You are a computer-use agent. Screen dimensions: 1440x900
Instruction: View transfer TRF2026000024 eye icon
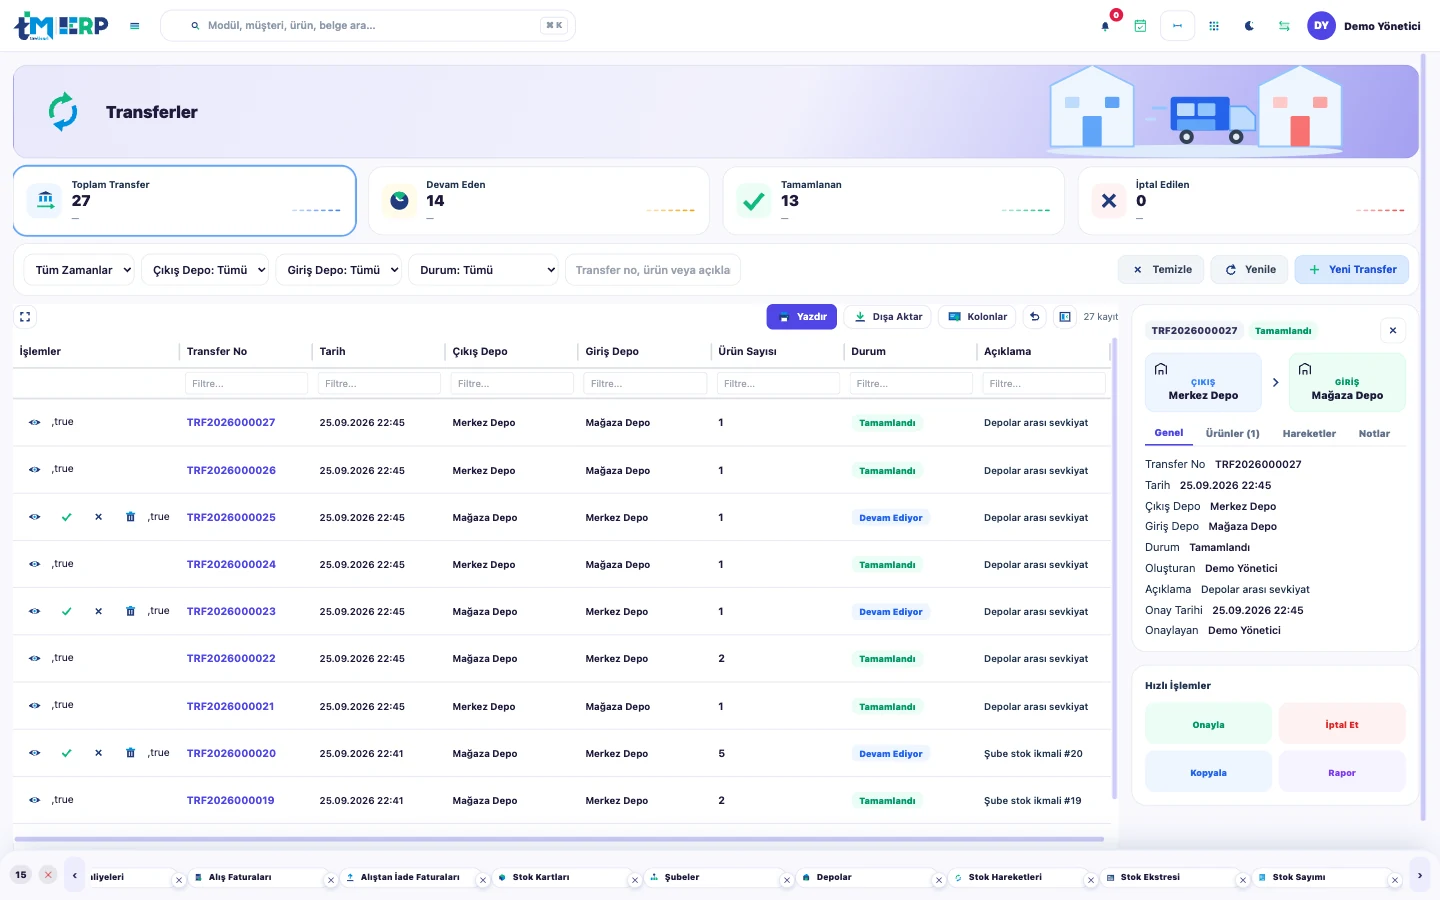coord(34,565)
